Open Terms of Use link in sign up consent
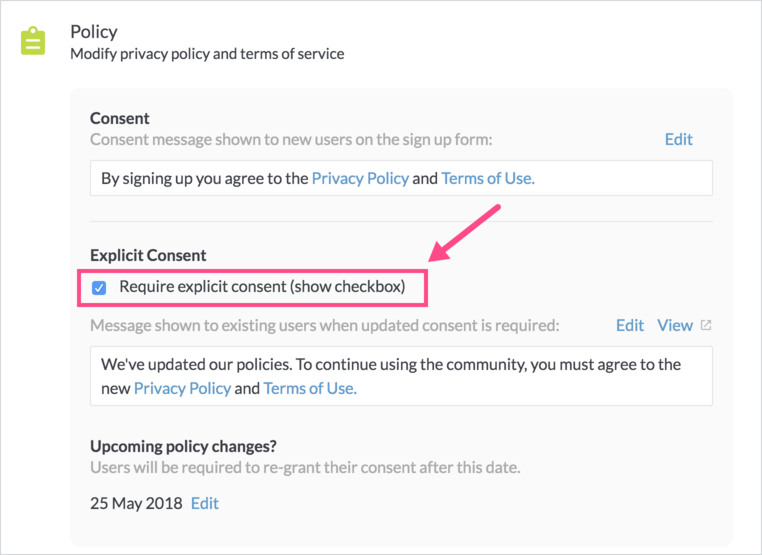The image size is (762, 555). tap(488, 178)
